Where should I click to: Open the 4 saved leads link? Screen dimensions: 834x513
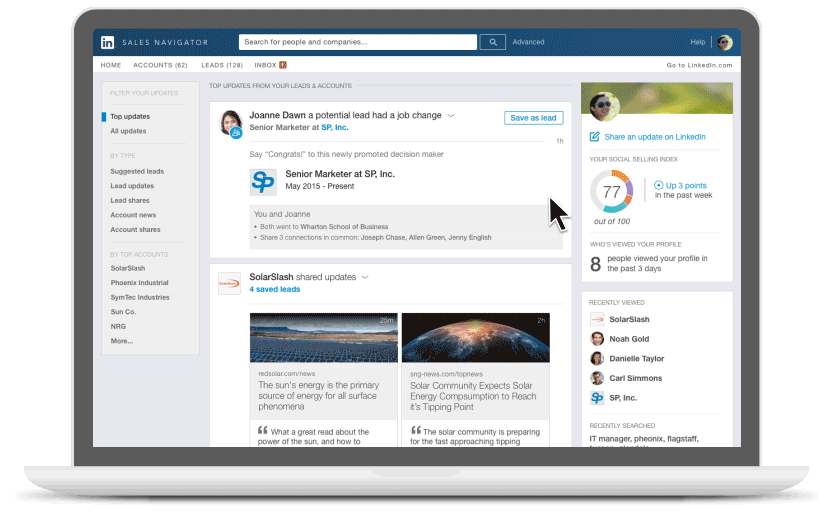tap(274, 289)
